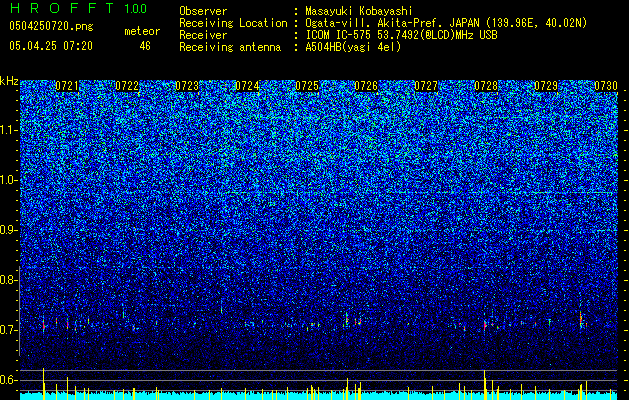Click the tallest yellow intensity spike at 0728

(485, 385)
